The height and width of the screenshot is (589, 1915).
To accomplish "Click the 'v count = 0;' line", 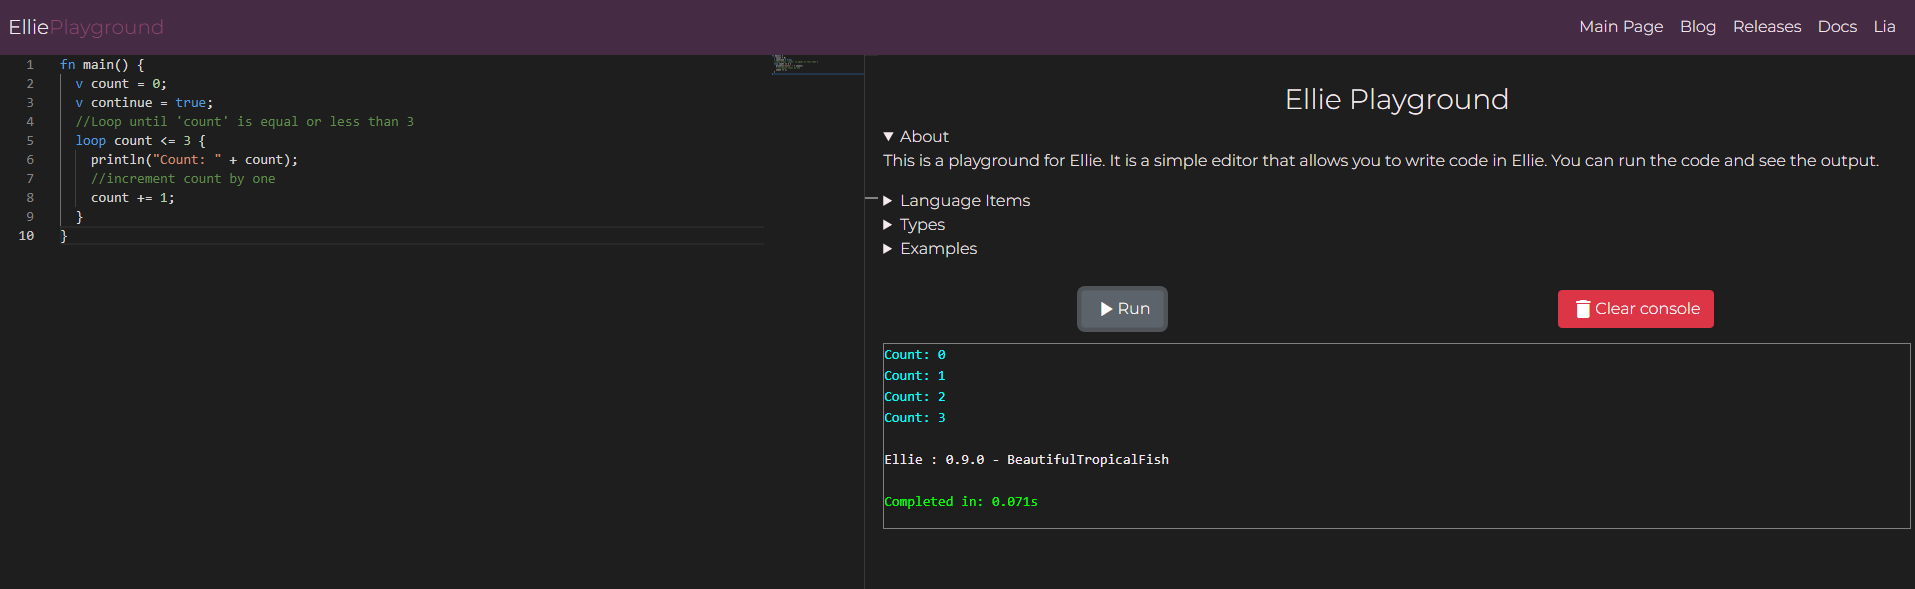I will [x=121, y=84].
